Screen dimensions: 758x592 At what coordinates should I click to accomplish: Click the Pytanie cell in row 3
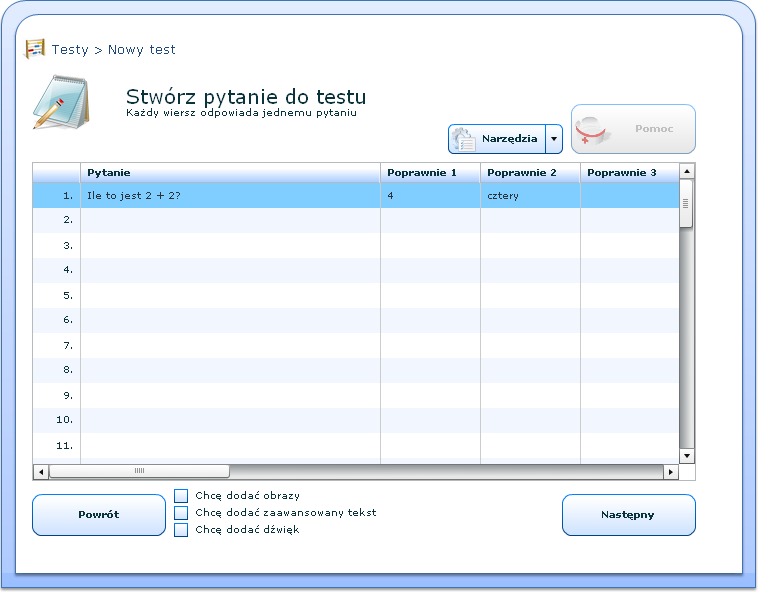click(x=230, y=245)
